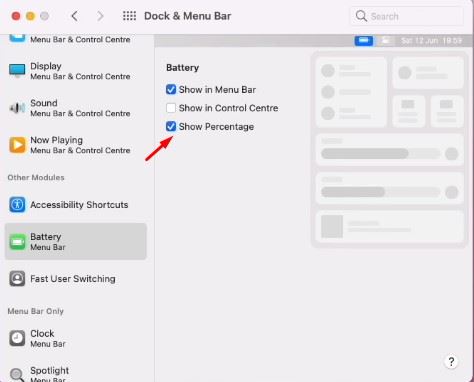Click the Battery heading in right pane
The width and height of the screenshot is (474, 382).
pos(182,68)
